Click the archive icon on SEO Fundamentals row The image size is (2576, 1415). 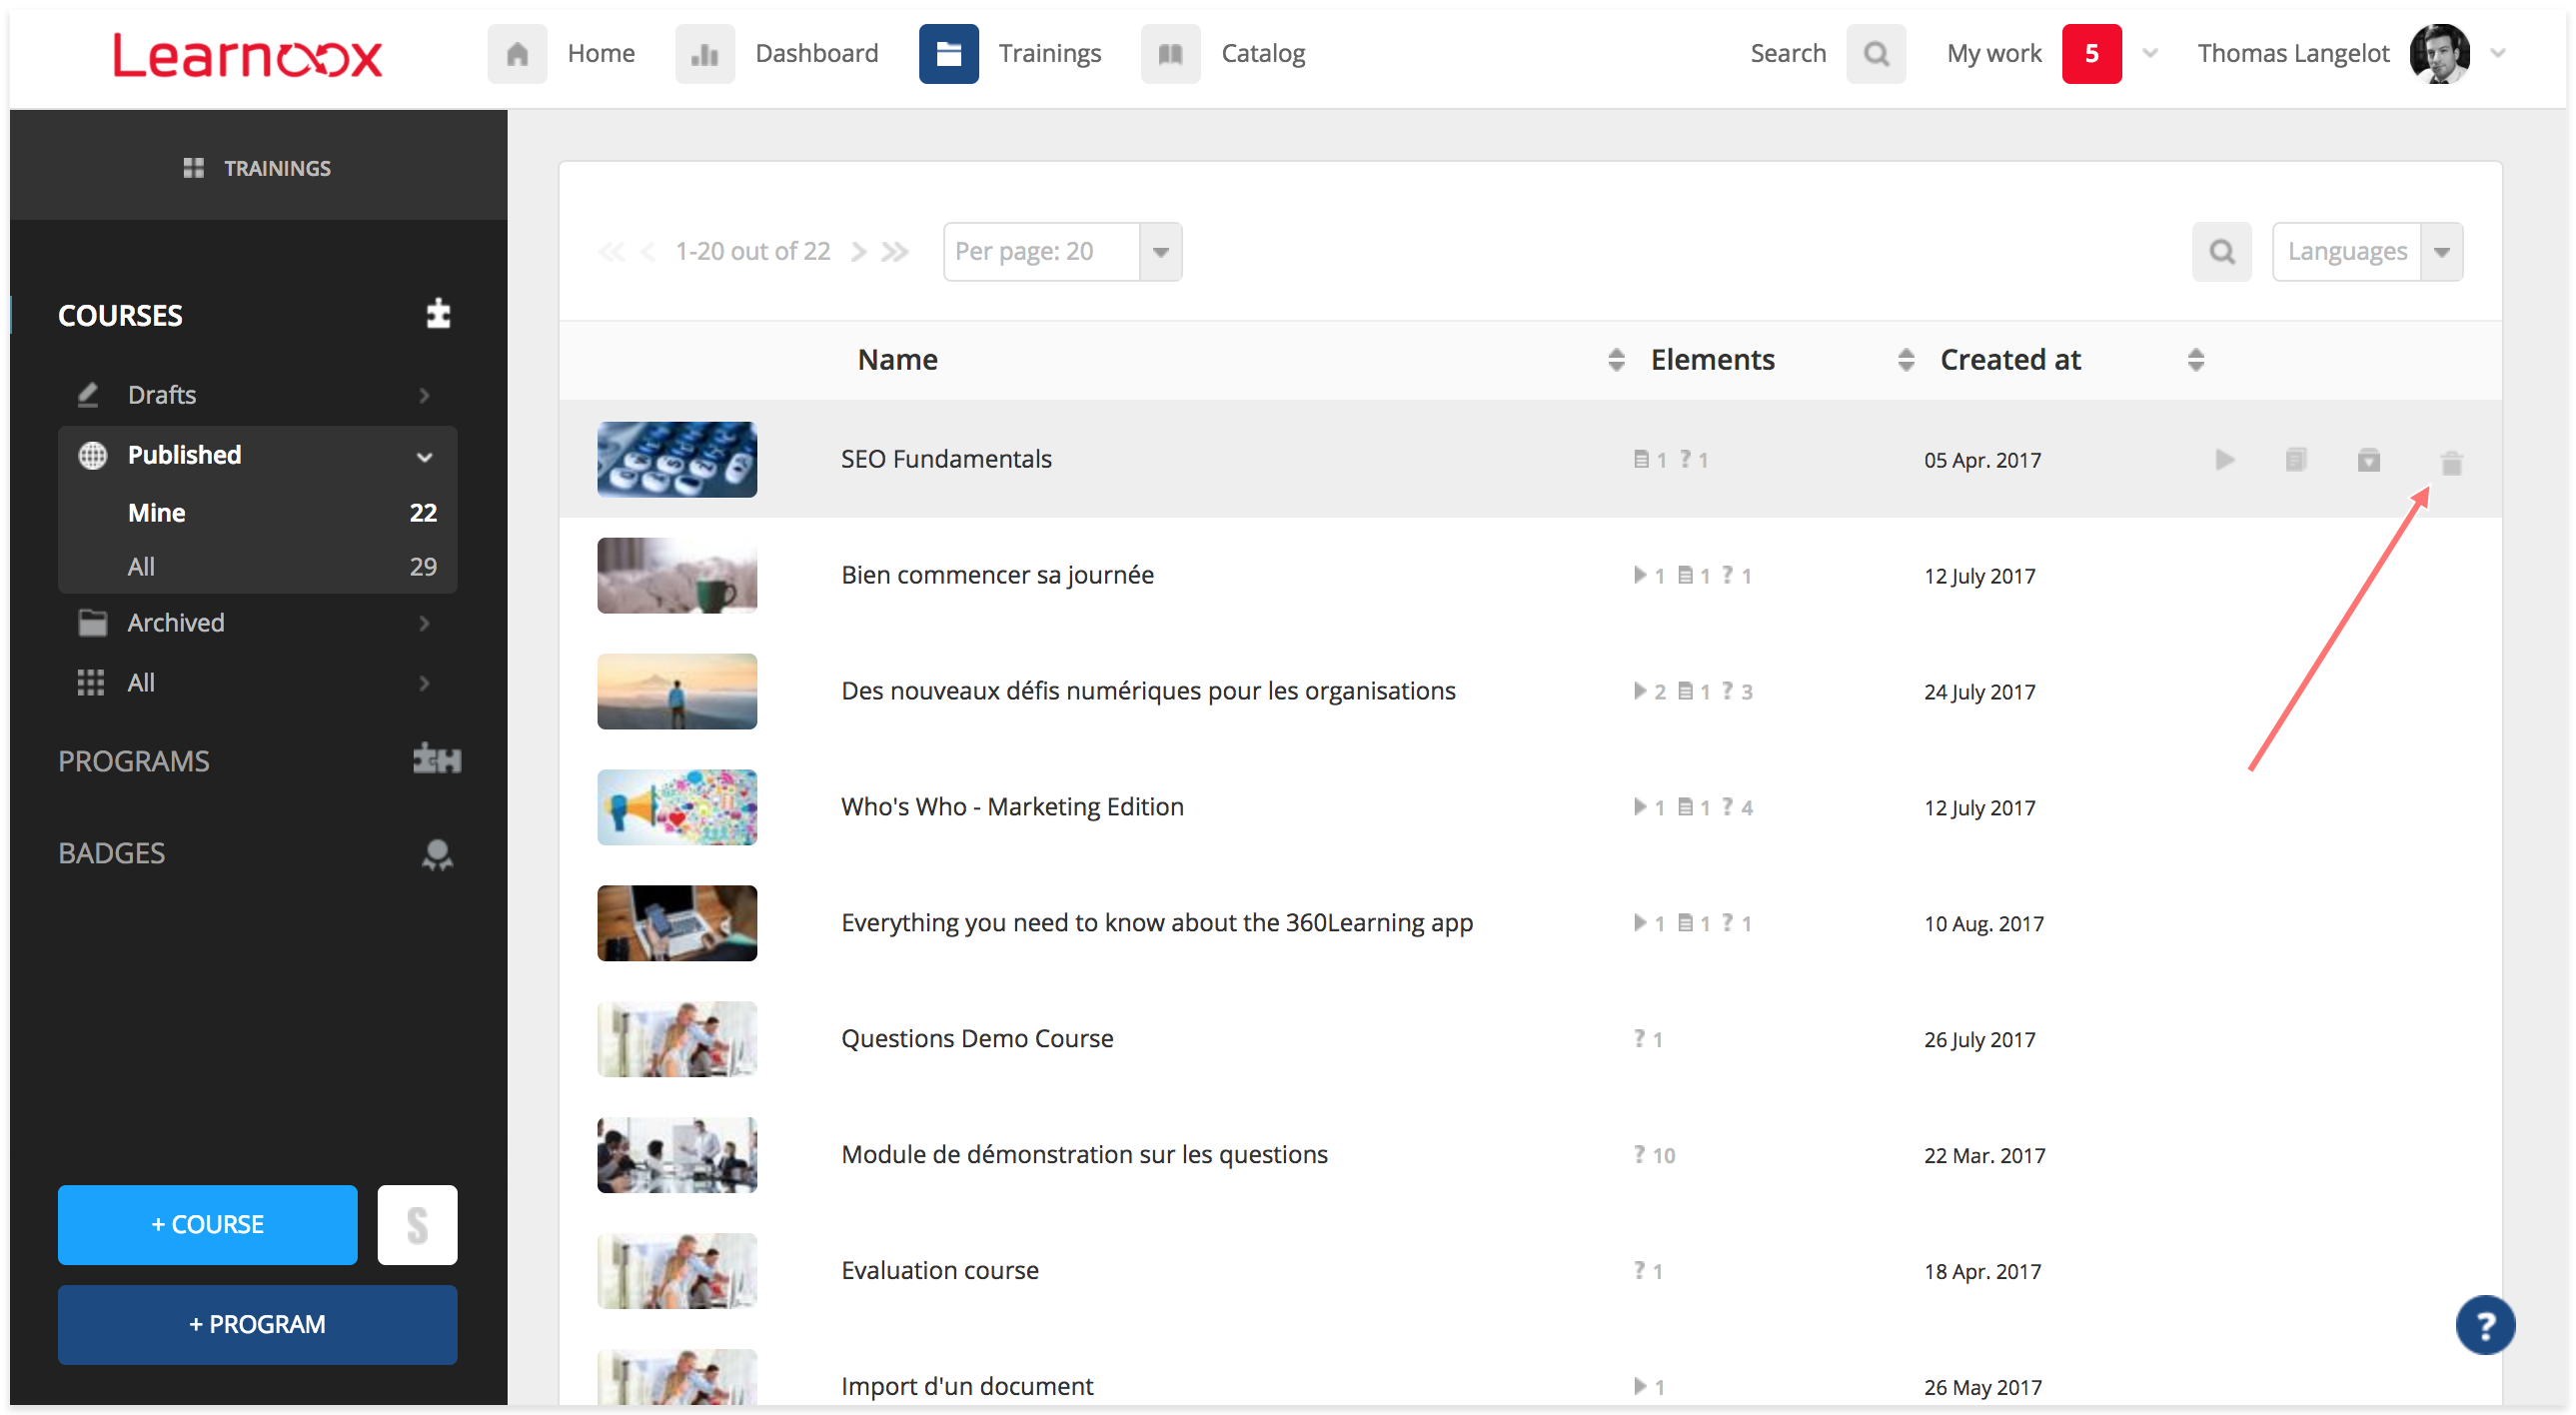point(2368,460)
